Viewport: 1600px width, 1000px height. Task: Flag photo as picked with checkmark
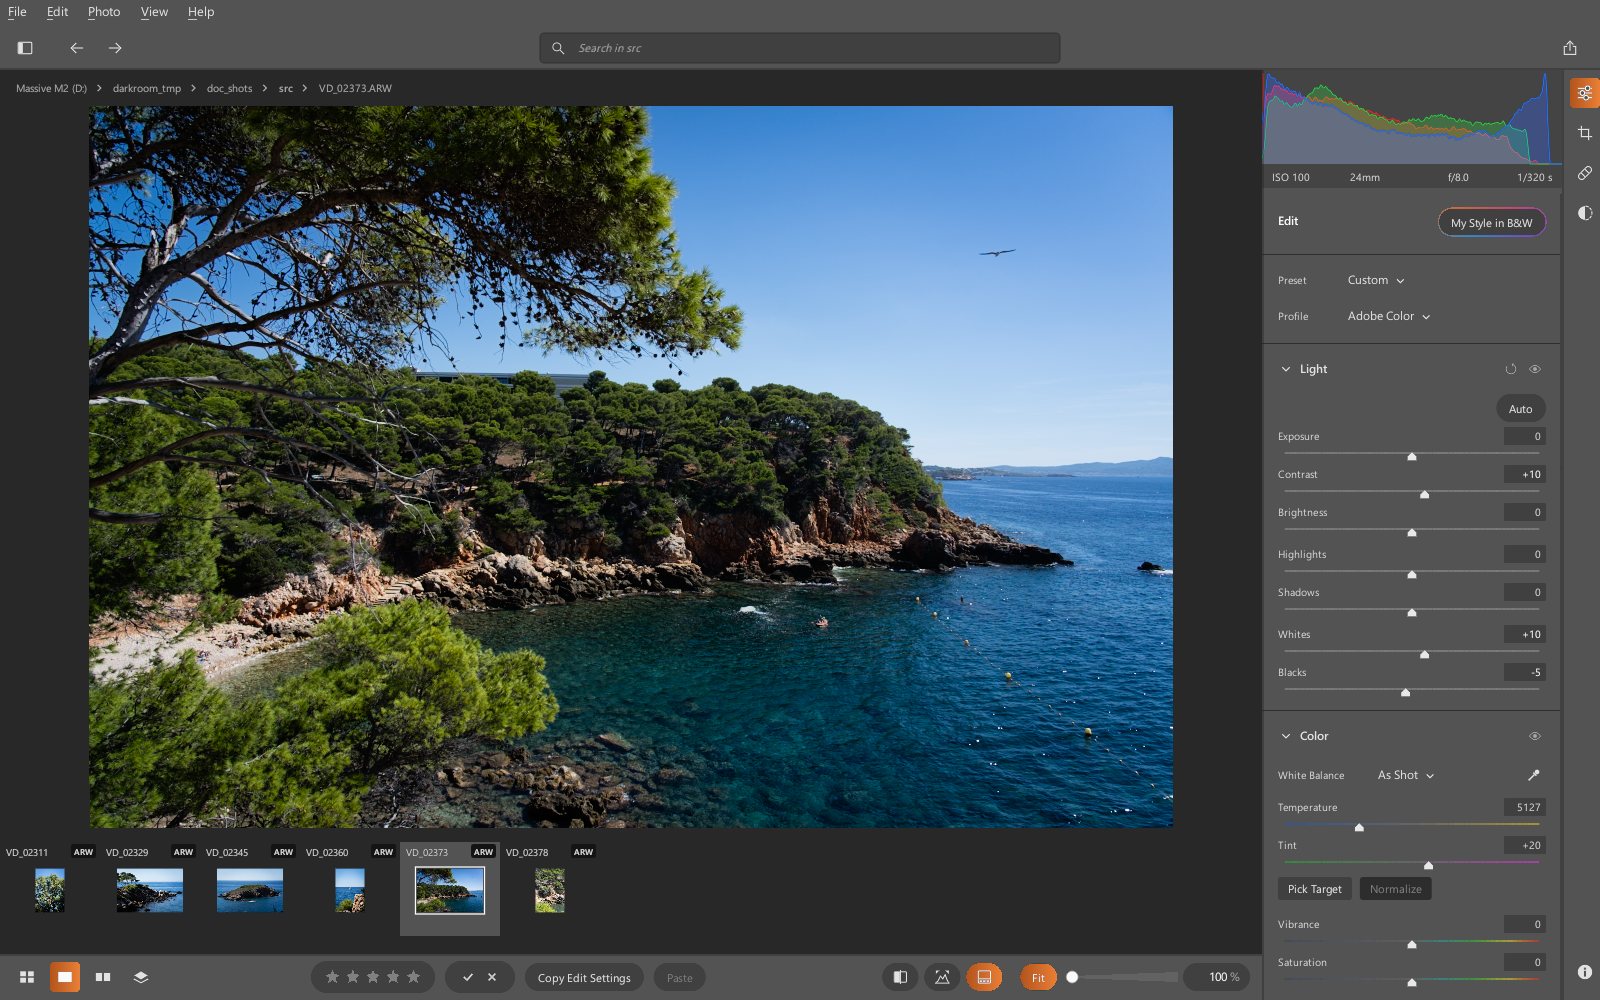[x=468, y=977]
